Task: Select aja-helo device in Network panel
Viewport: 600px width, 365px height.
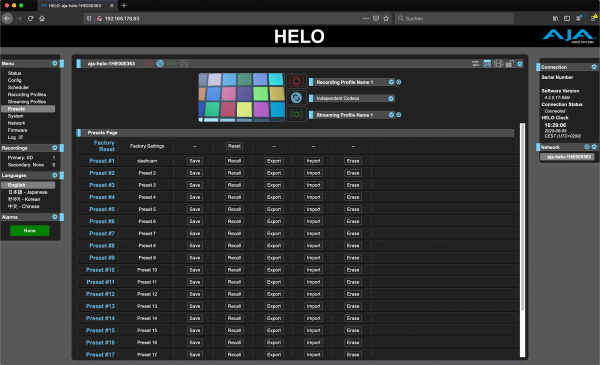Action: pyautogui.click(x=568, y=157)
